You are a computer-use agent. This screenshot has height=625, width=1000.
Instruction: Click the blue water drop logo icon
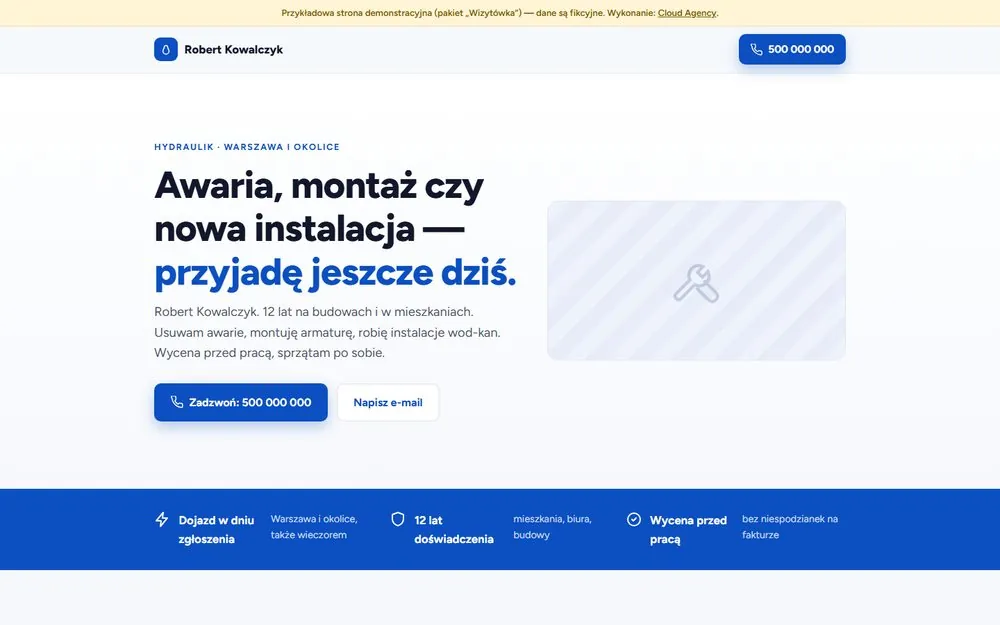(166, 49)
